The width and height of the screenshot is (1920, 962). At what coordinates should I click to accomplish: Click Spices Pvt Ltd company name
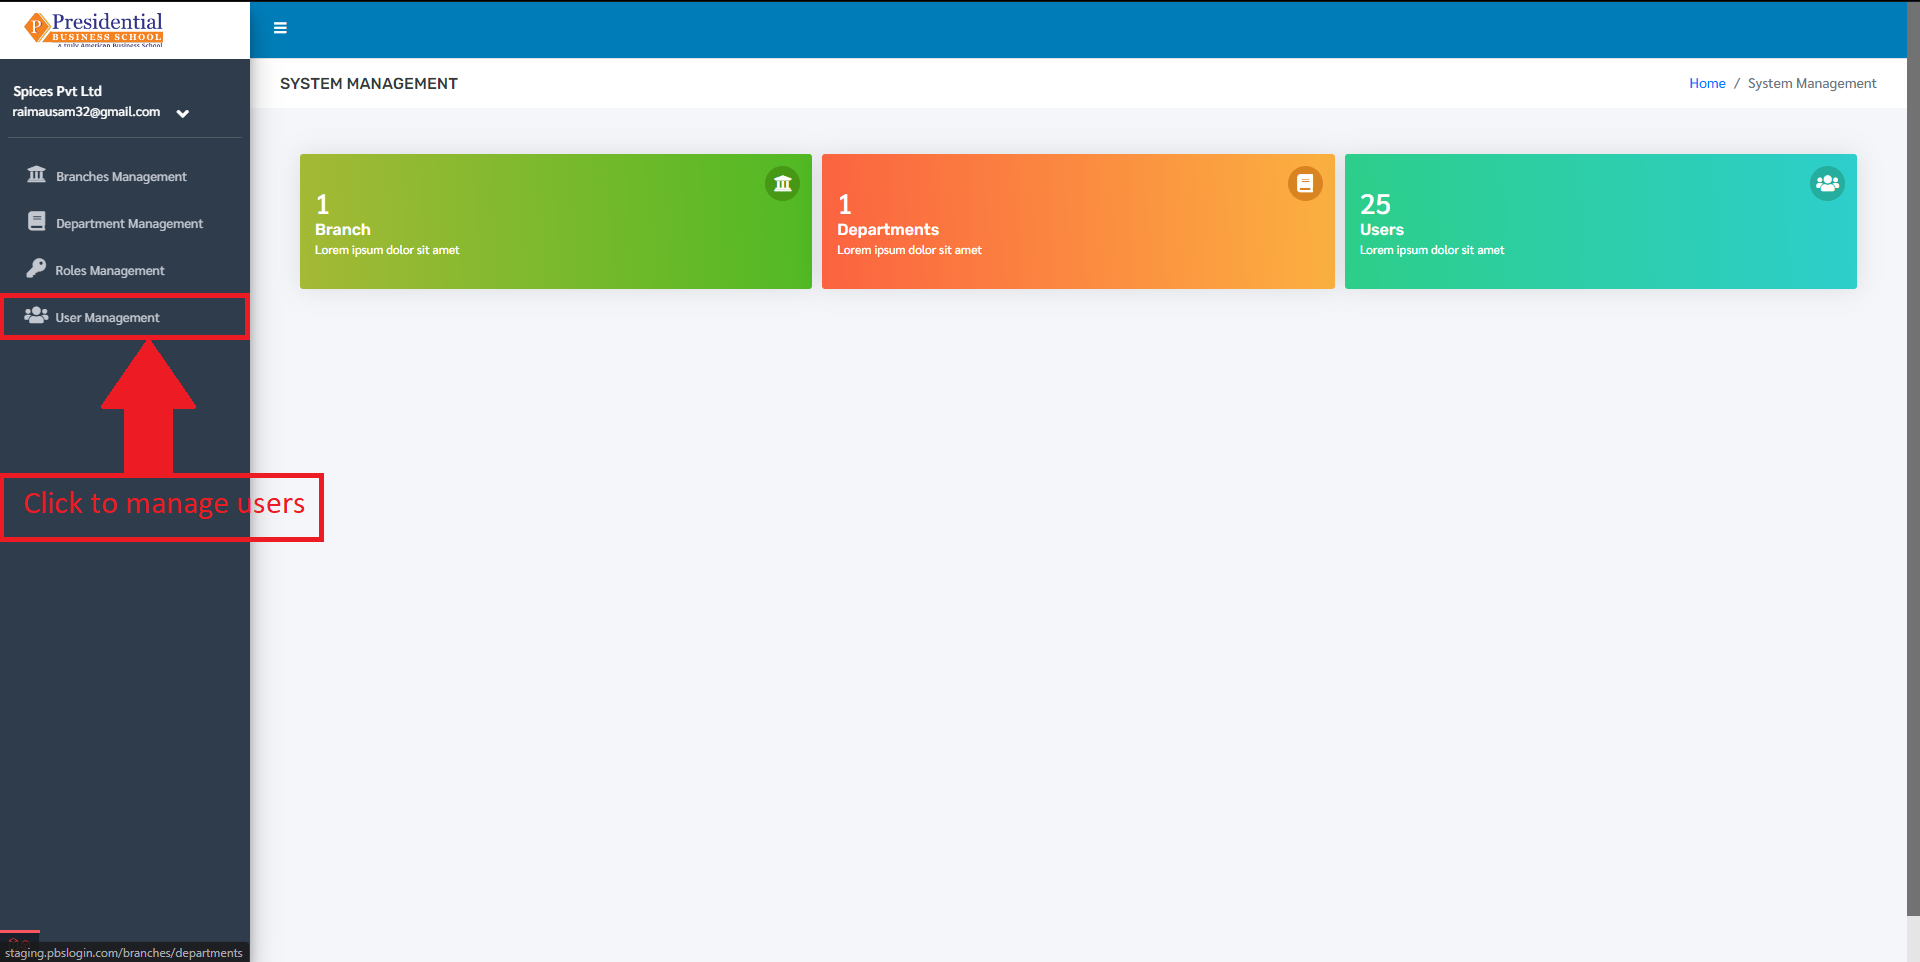coord(57,91)
